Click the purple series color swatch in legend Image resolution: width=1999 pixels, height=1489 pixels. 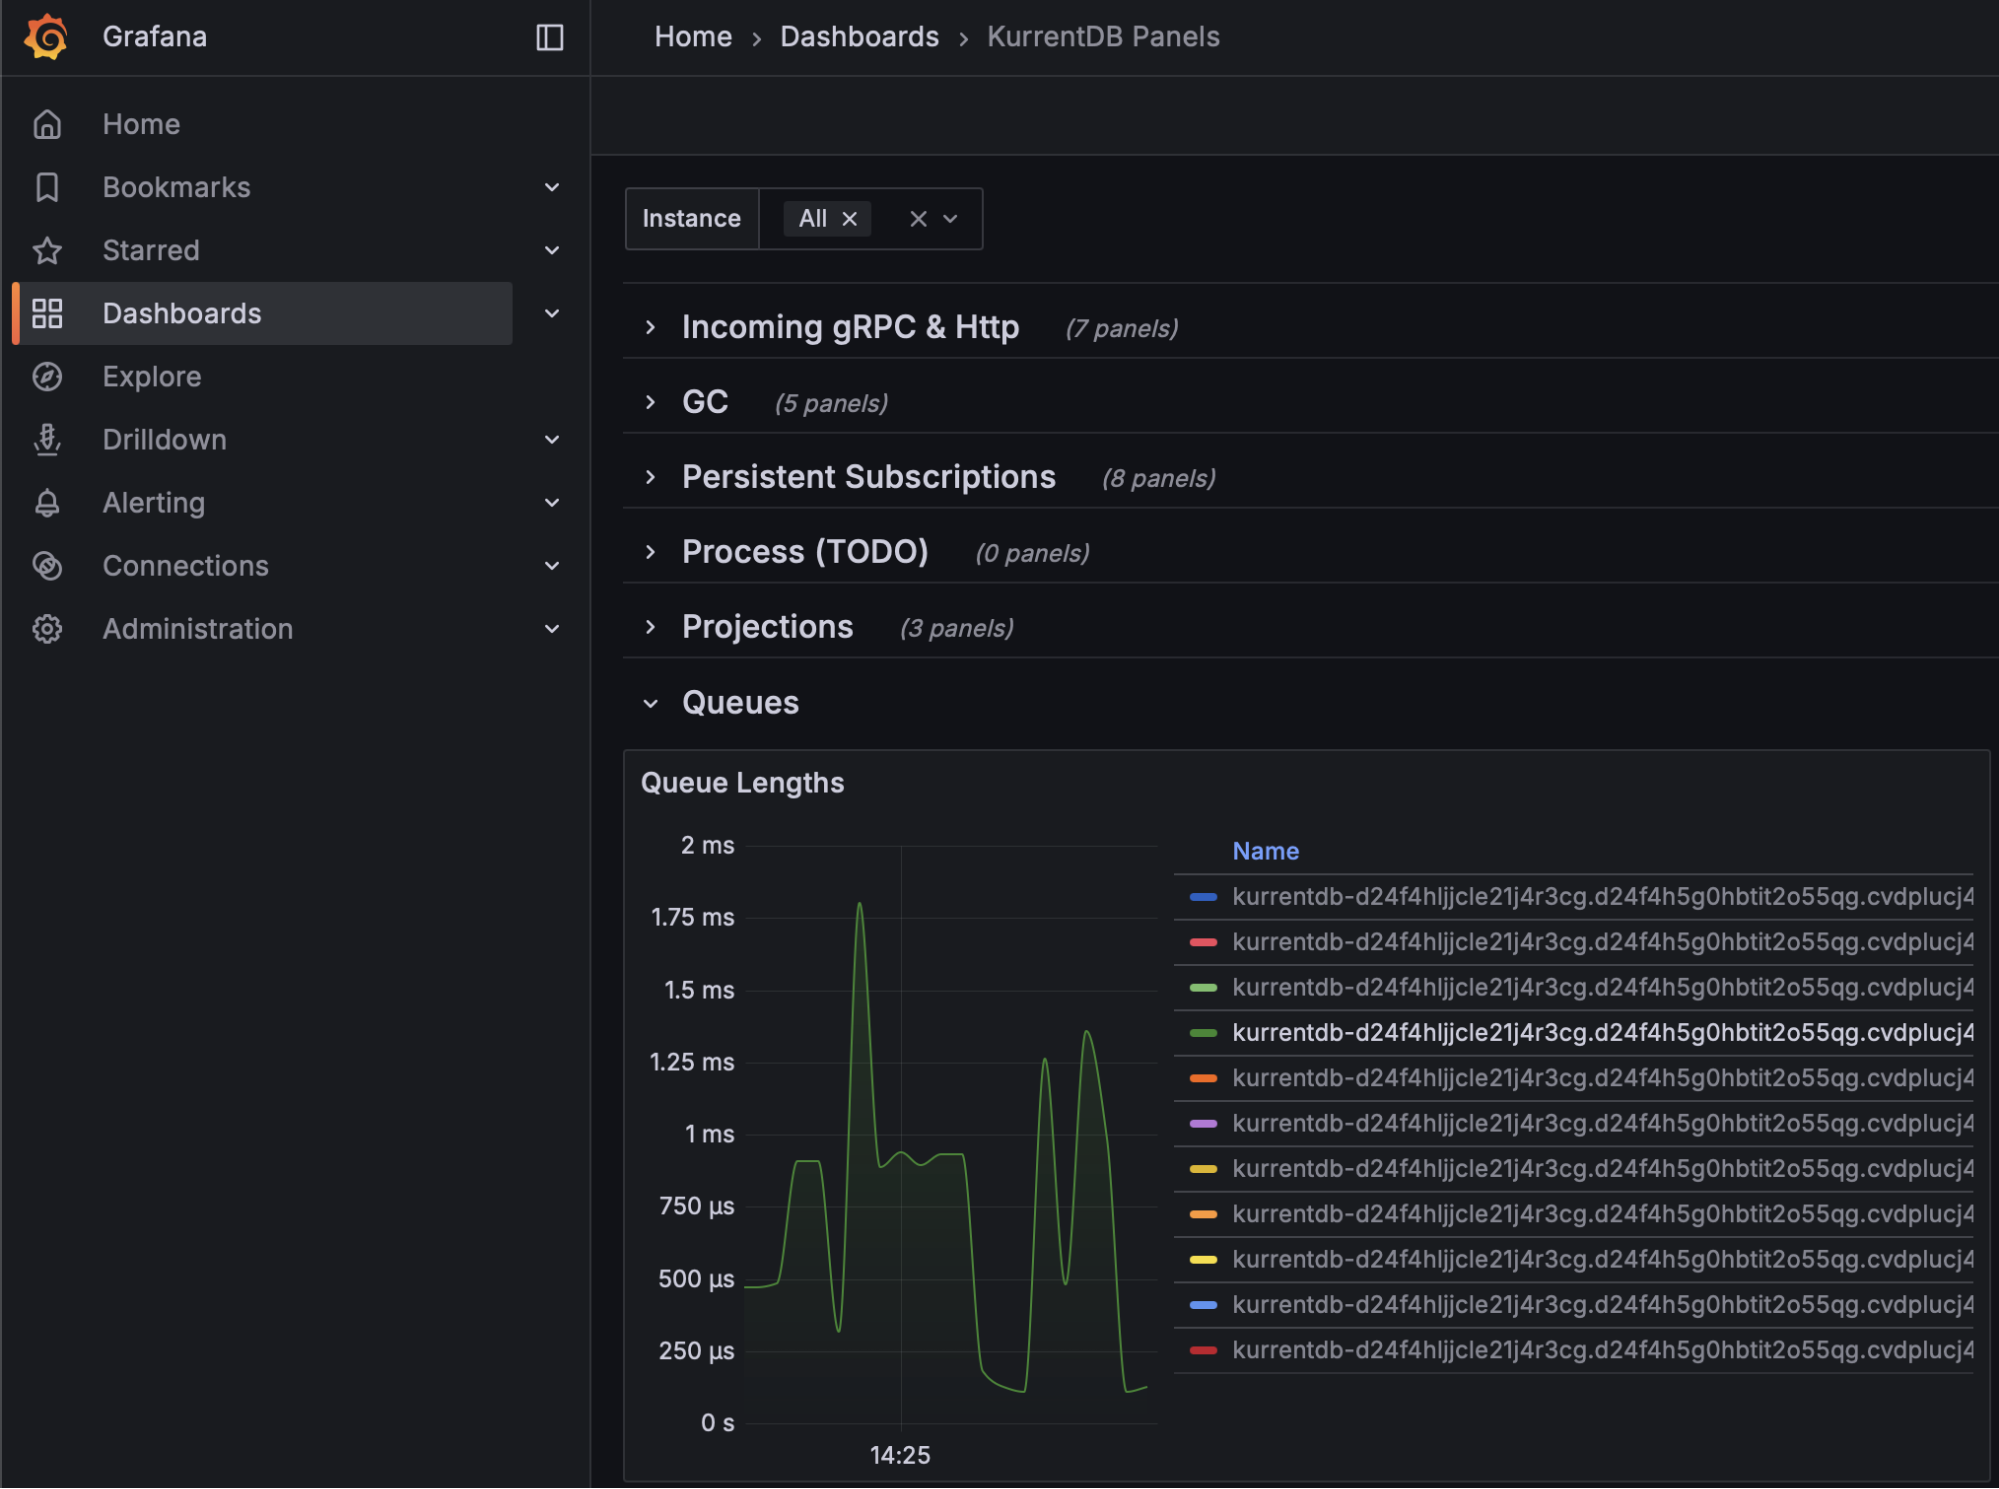1203,1124
